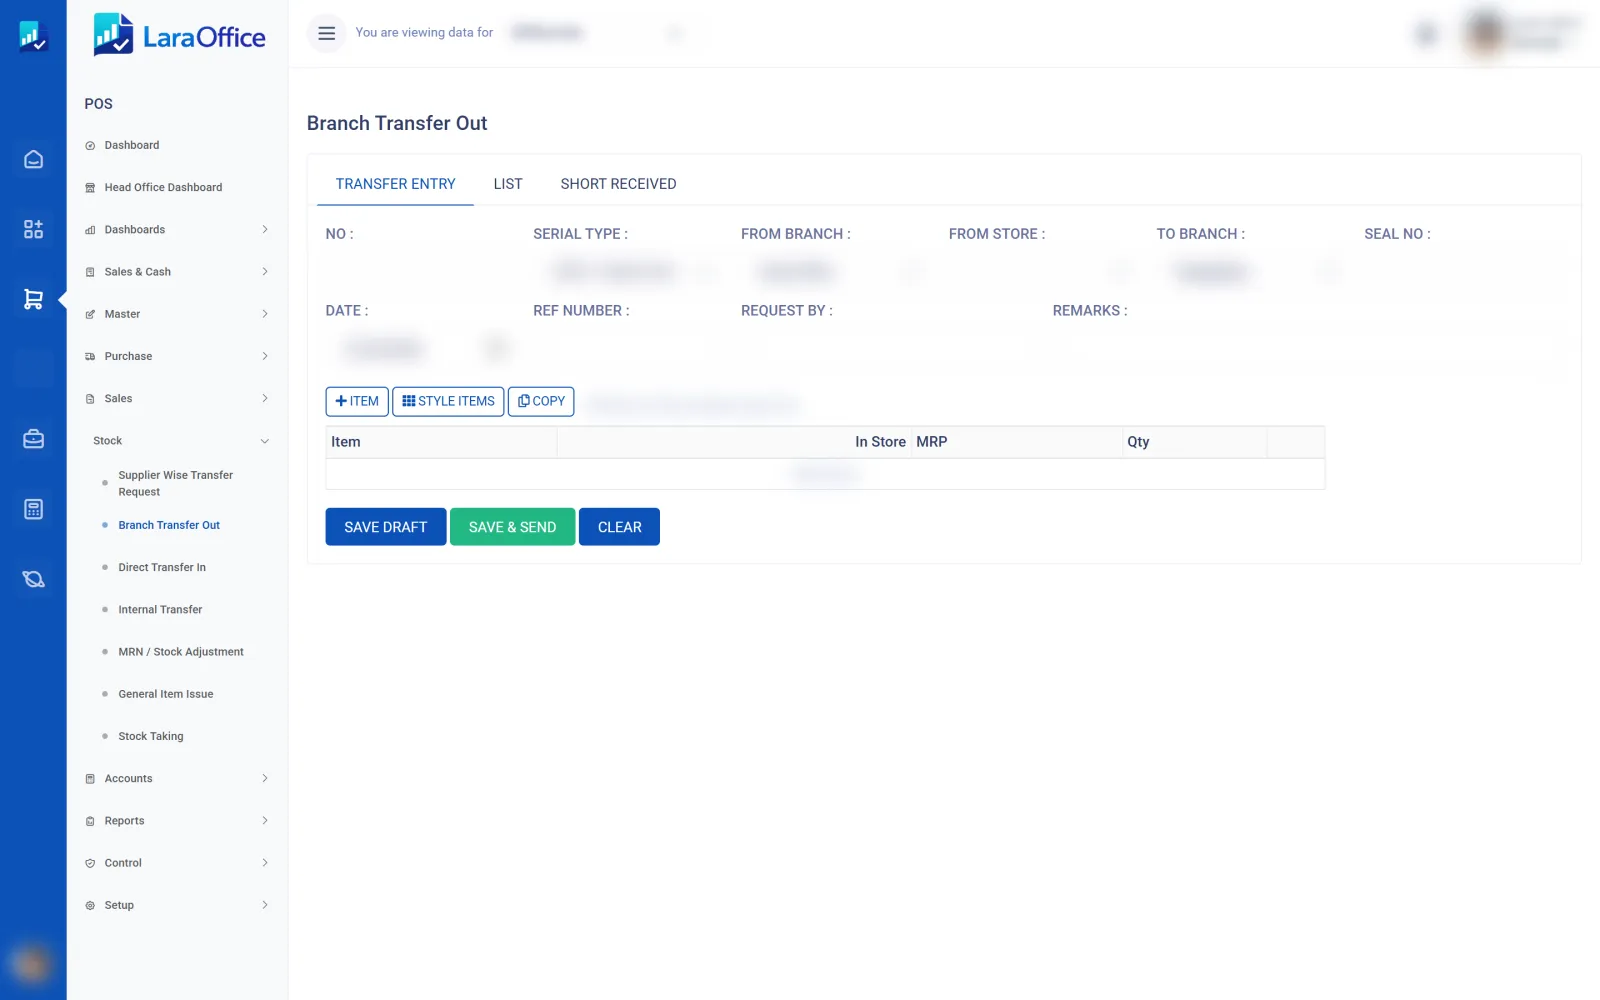Click the COPY button
The image size is (1600, 1000).
tap(541, 401)
